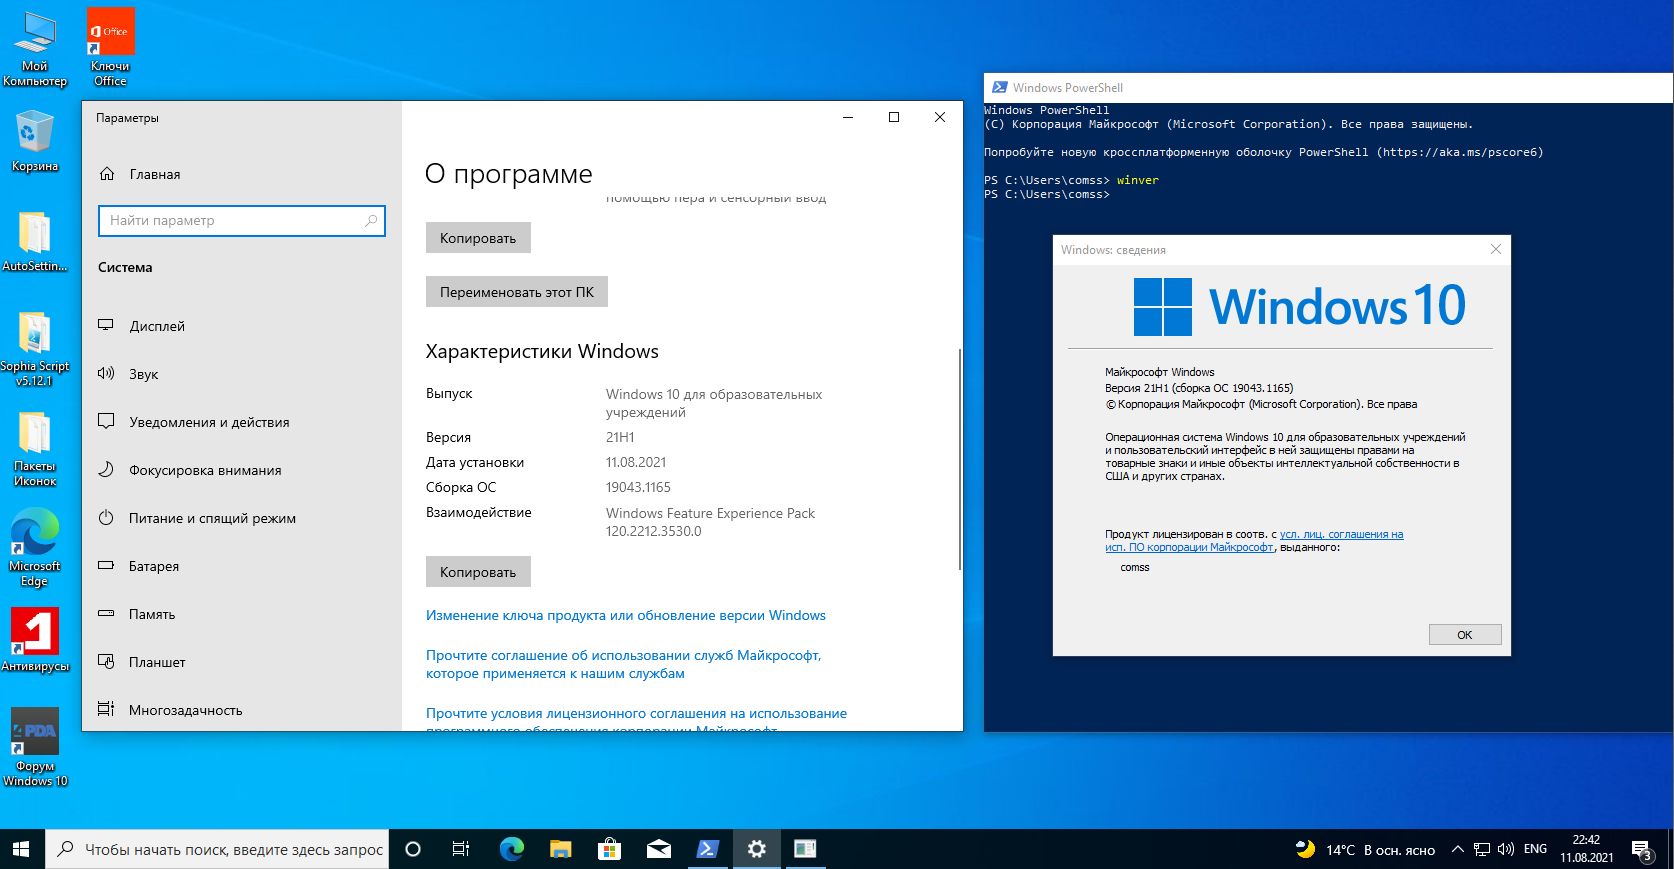The image size is (1674, 869).
Task: Click Переименовать этот ПК
Action: (x=517, y=292)
